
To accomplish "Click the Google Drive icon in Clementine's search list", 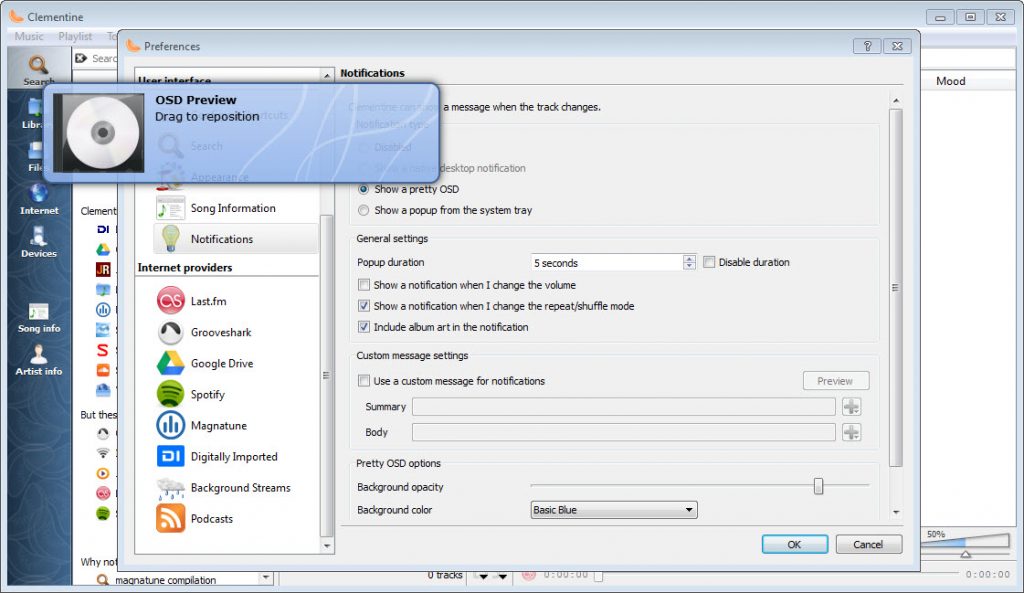I will pyautogui.click(x=103, y=249).
